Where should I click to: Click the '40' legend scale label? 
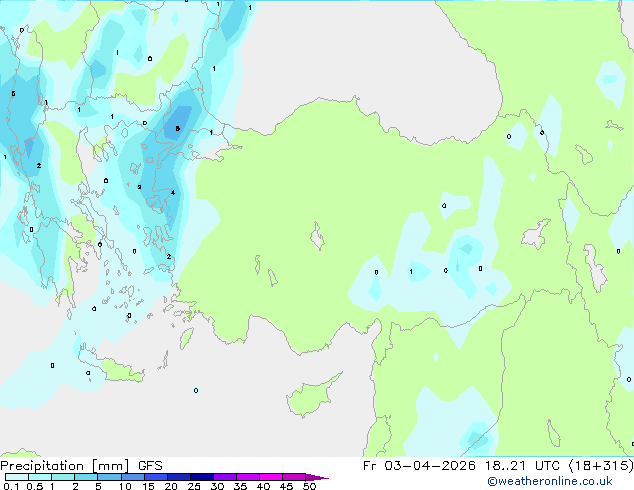click(264, 486)
